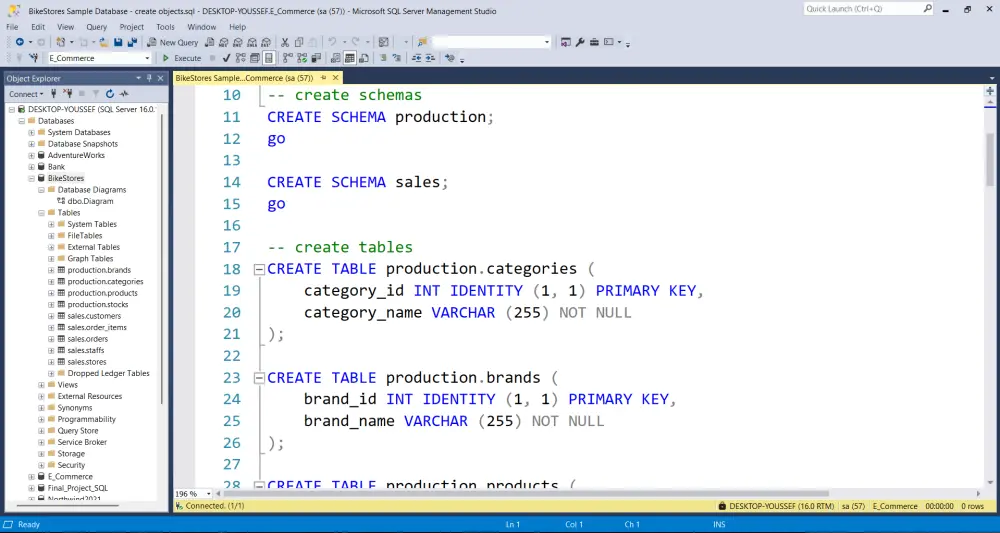Click the pin icon on query tab
The width and height of the screenshot is (1000, 533).
point(323,78)
